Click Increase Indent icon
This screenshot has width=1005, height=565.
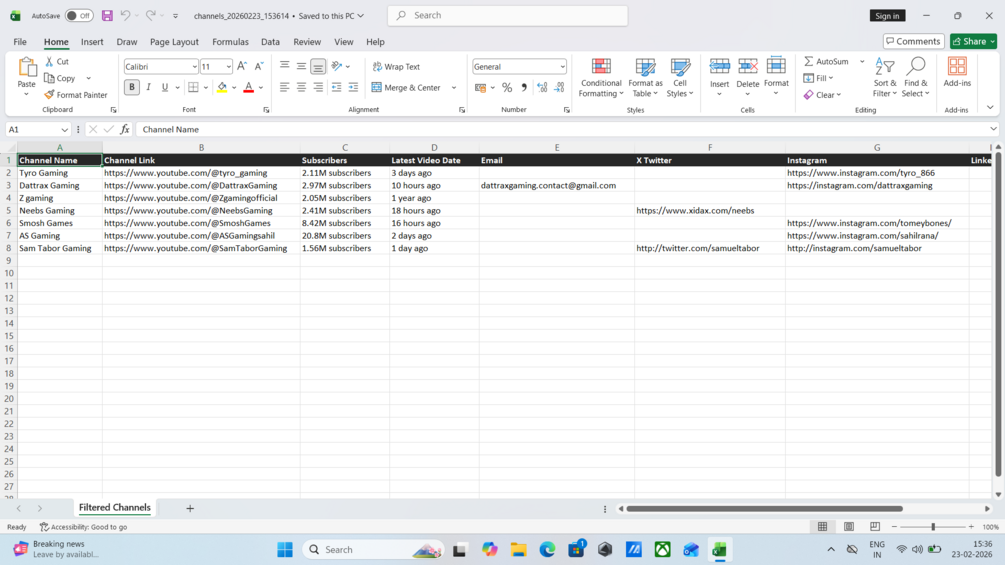coord(353,88)
